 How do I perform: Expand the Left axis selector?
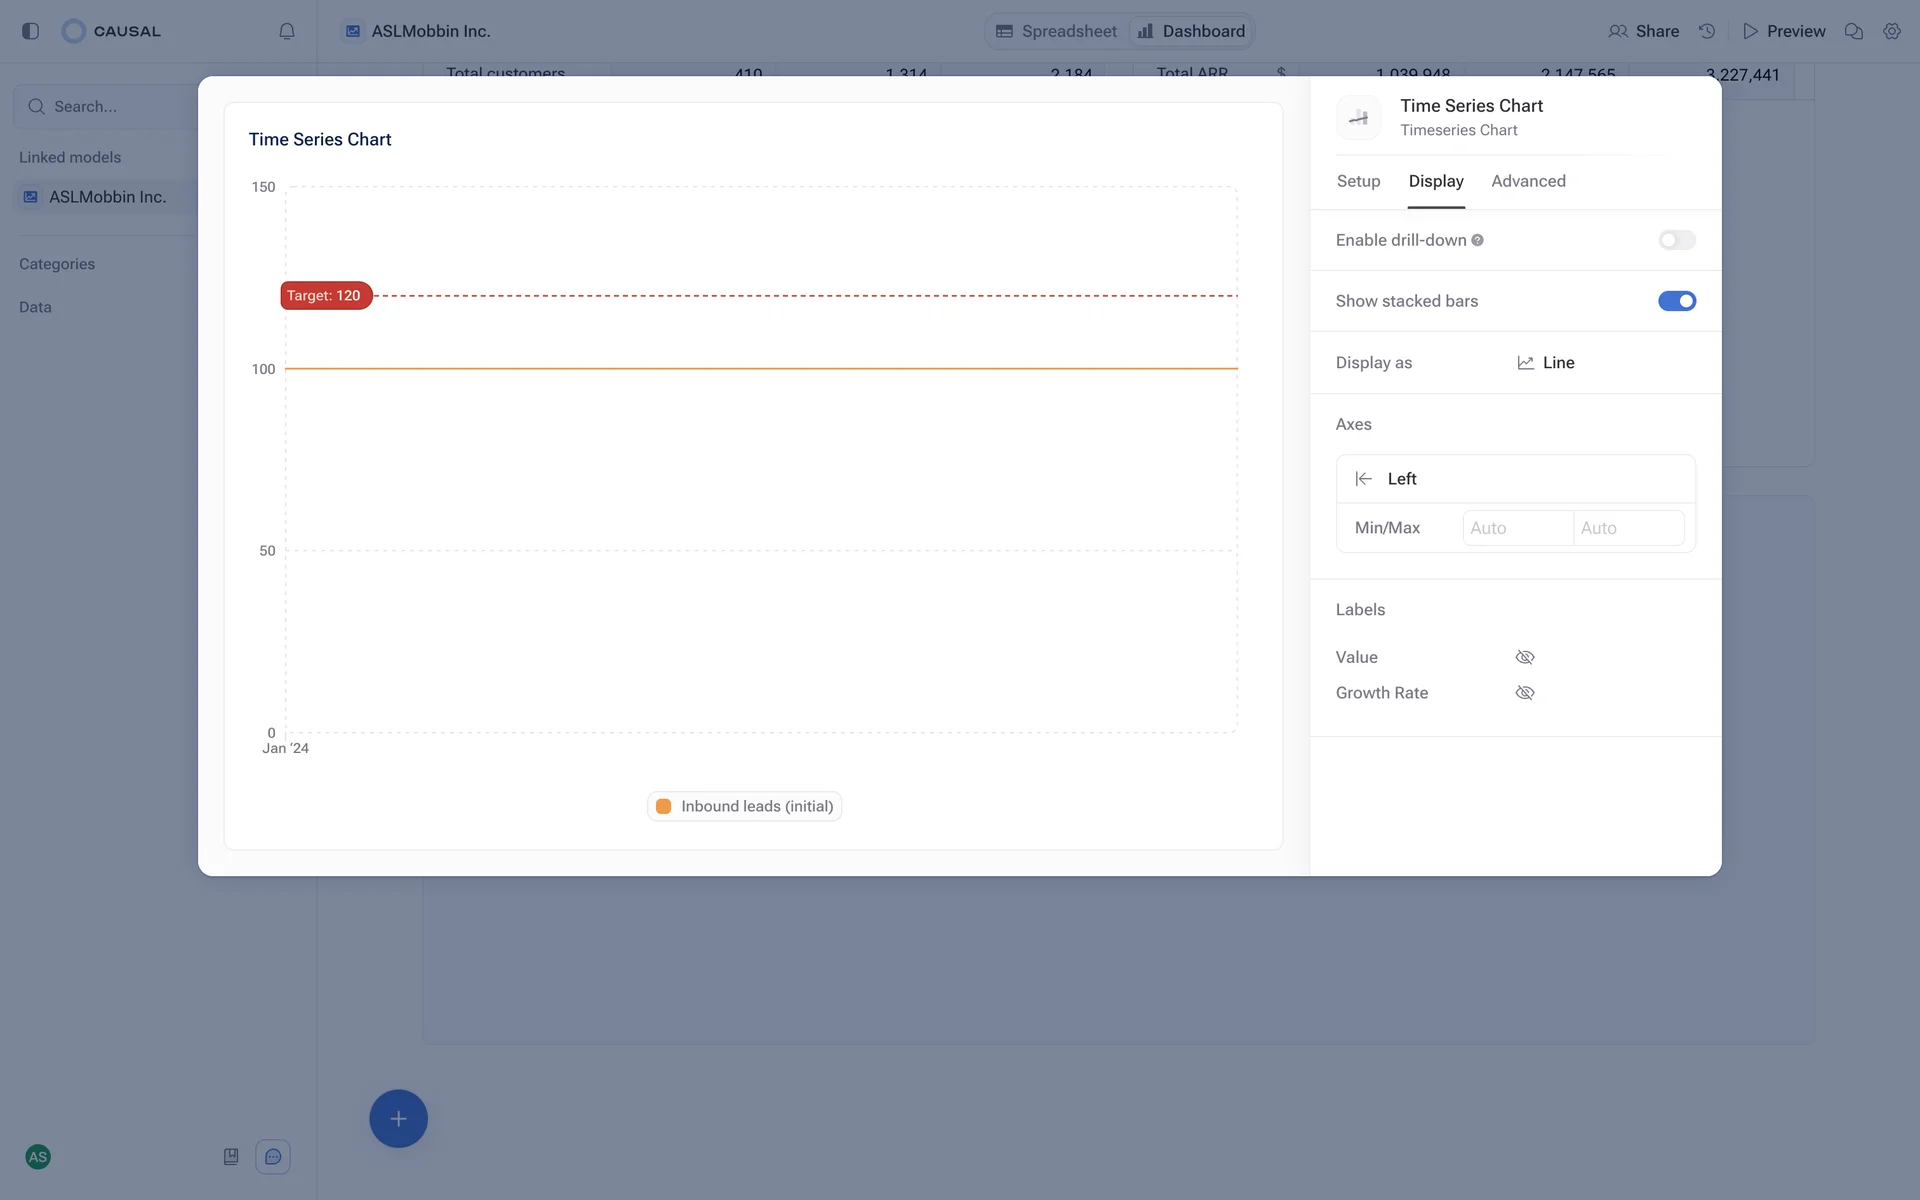pyautogui.click(x=1514, y=479)
